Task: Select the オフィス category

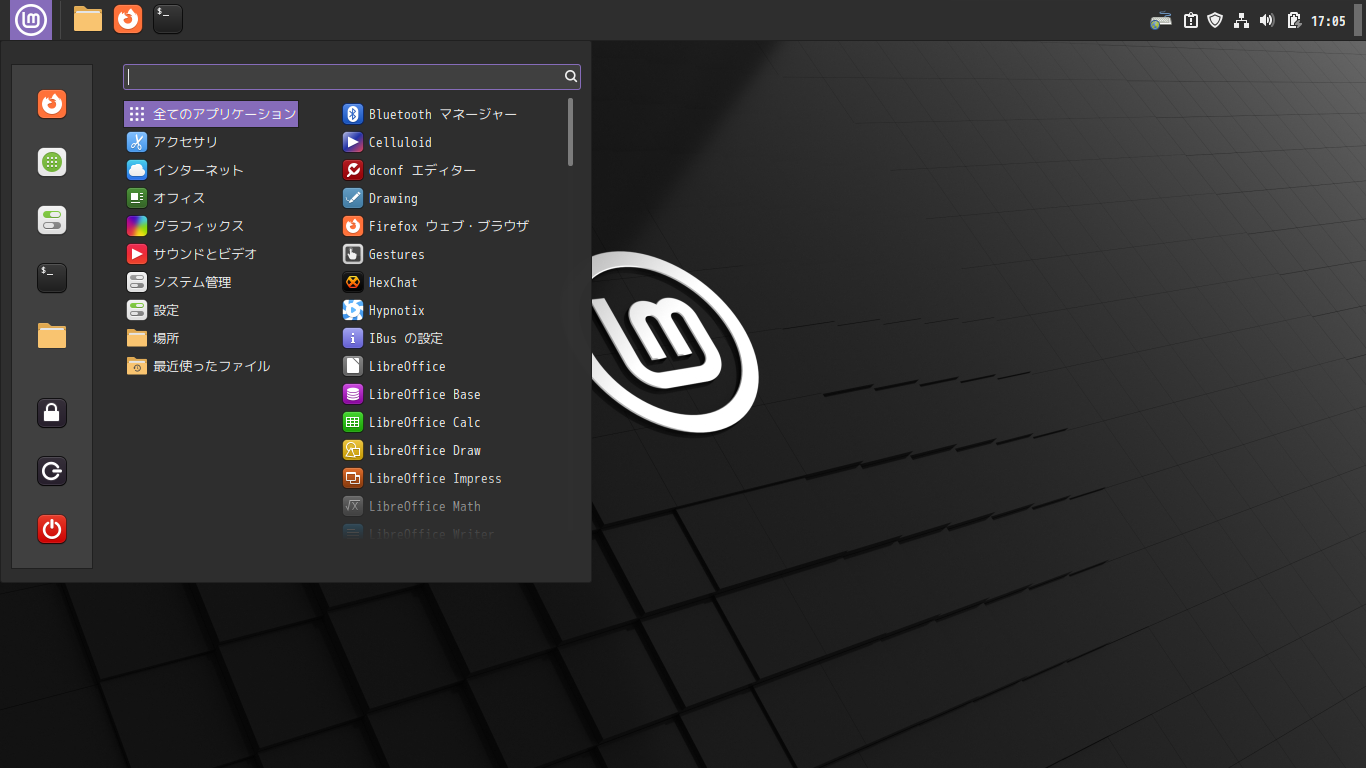Action: tap(211, 198)
